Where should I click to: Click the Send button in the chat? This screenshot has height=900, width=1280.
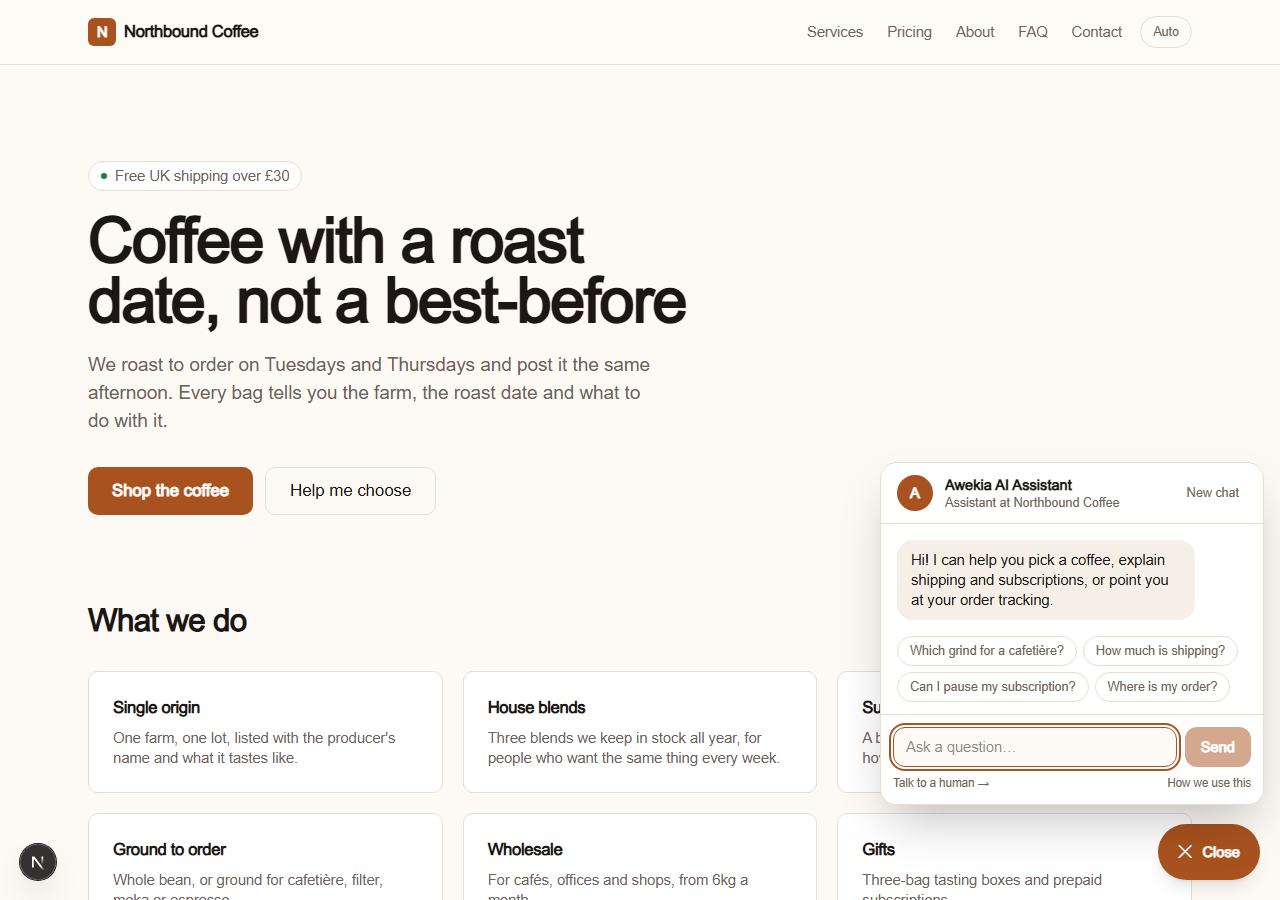coord(1218,747)
